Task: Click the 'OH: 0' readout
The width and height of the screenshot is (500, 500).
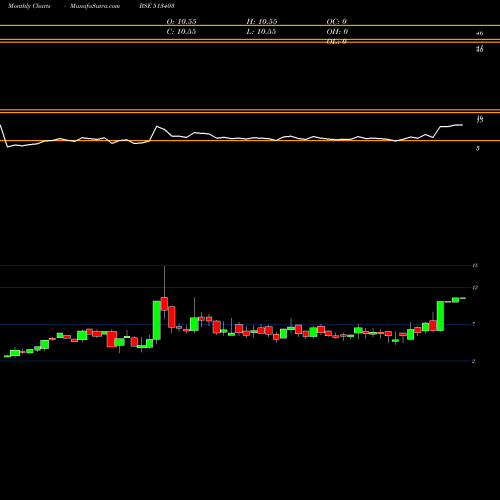Action: [337, 31]
